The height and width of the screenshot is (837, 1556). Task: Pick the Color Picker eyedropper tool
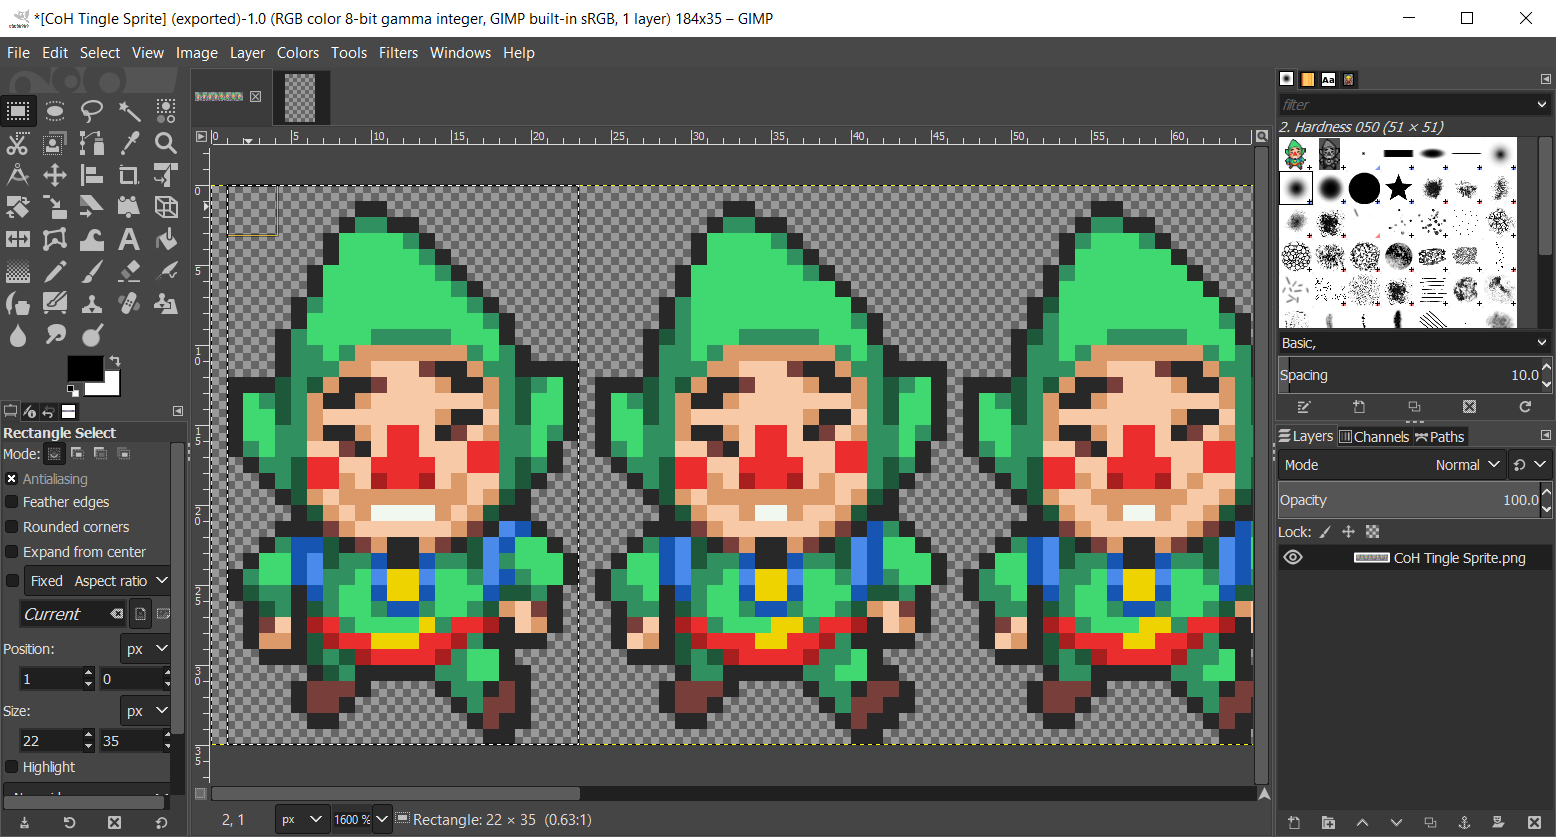click(129, 143)
